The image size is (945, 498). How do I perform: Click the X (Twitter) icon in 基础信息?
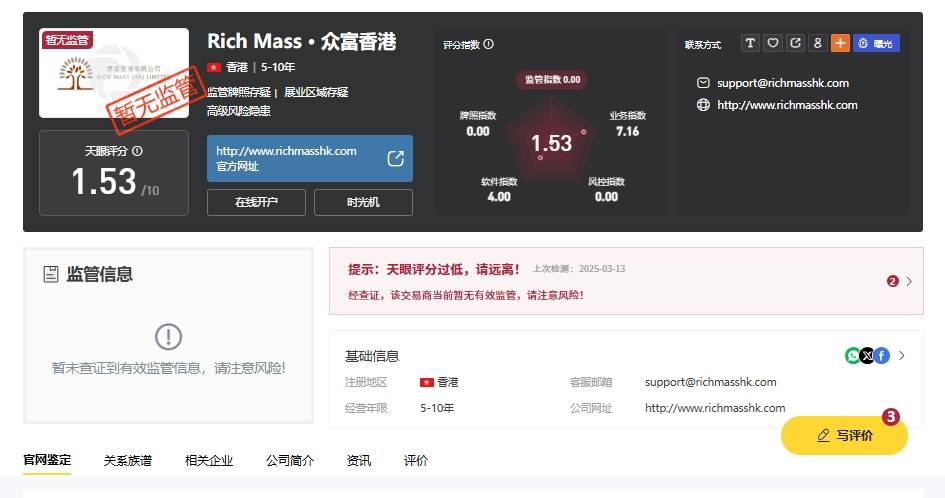(x=867, y=356)
